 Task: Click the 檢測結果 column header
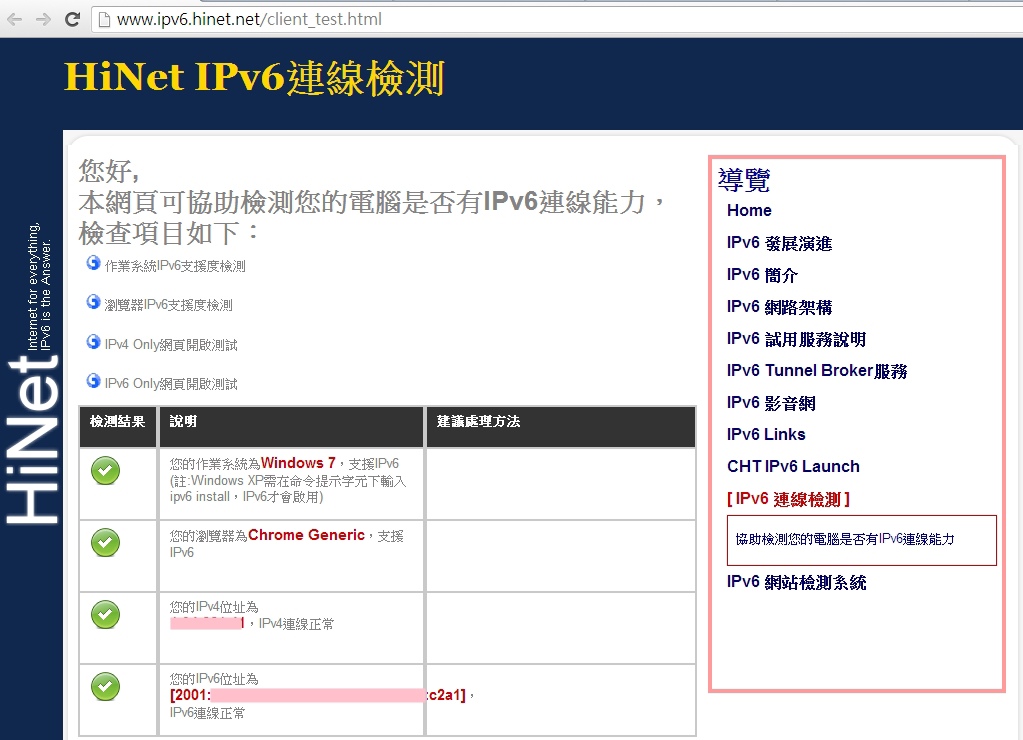[117, 422]
